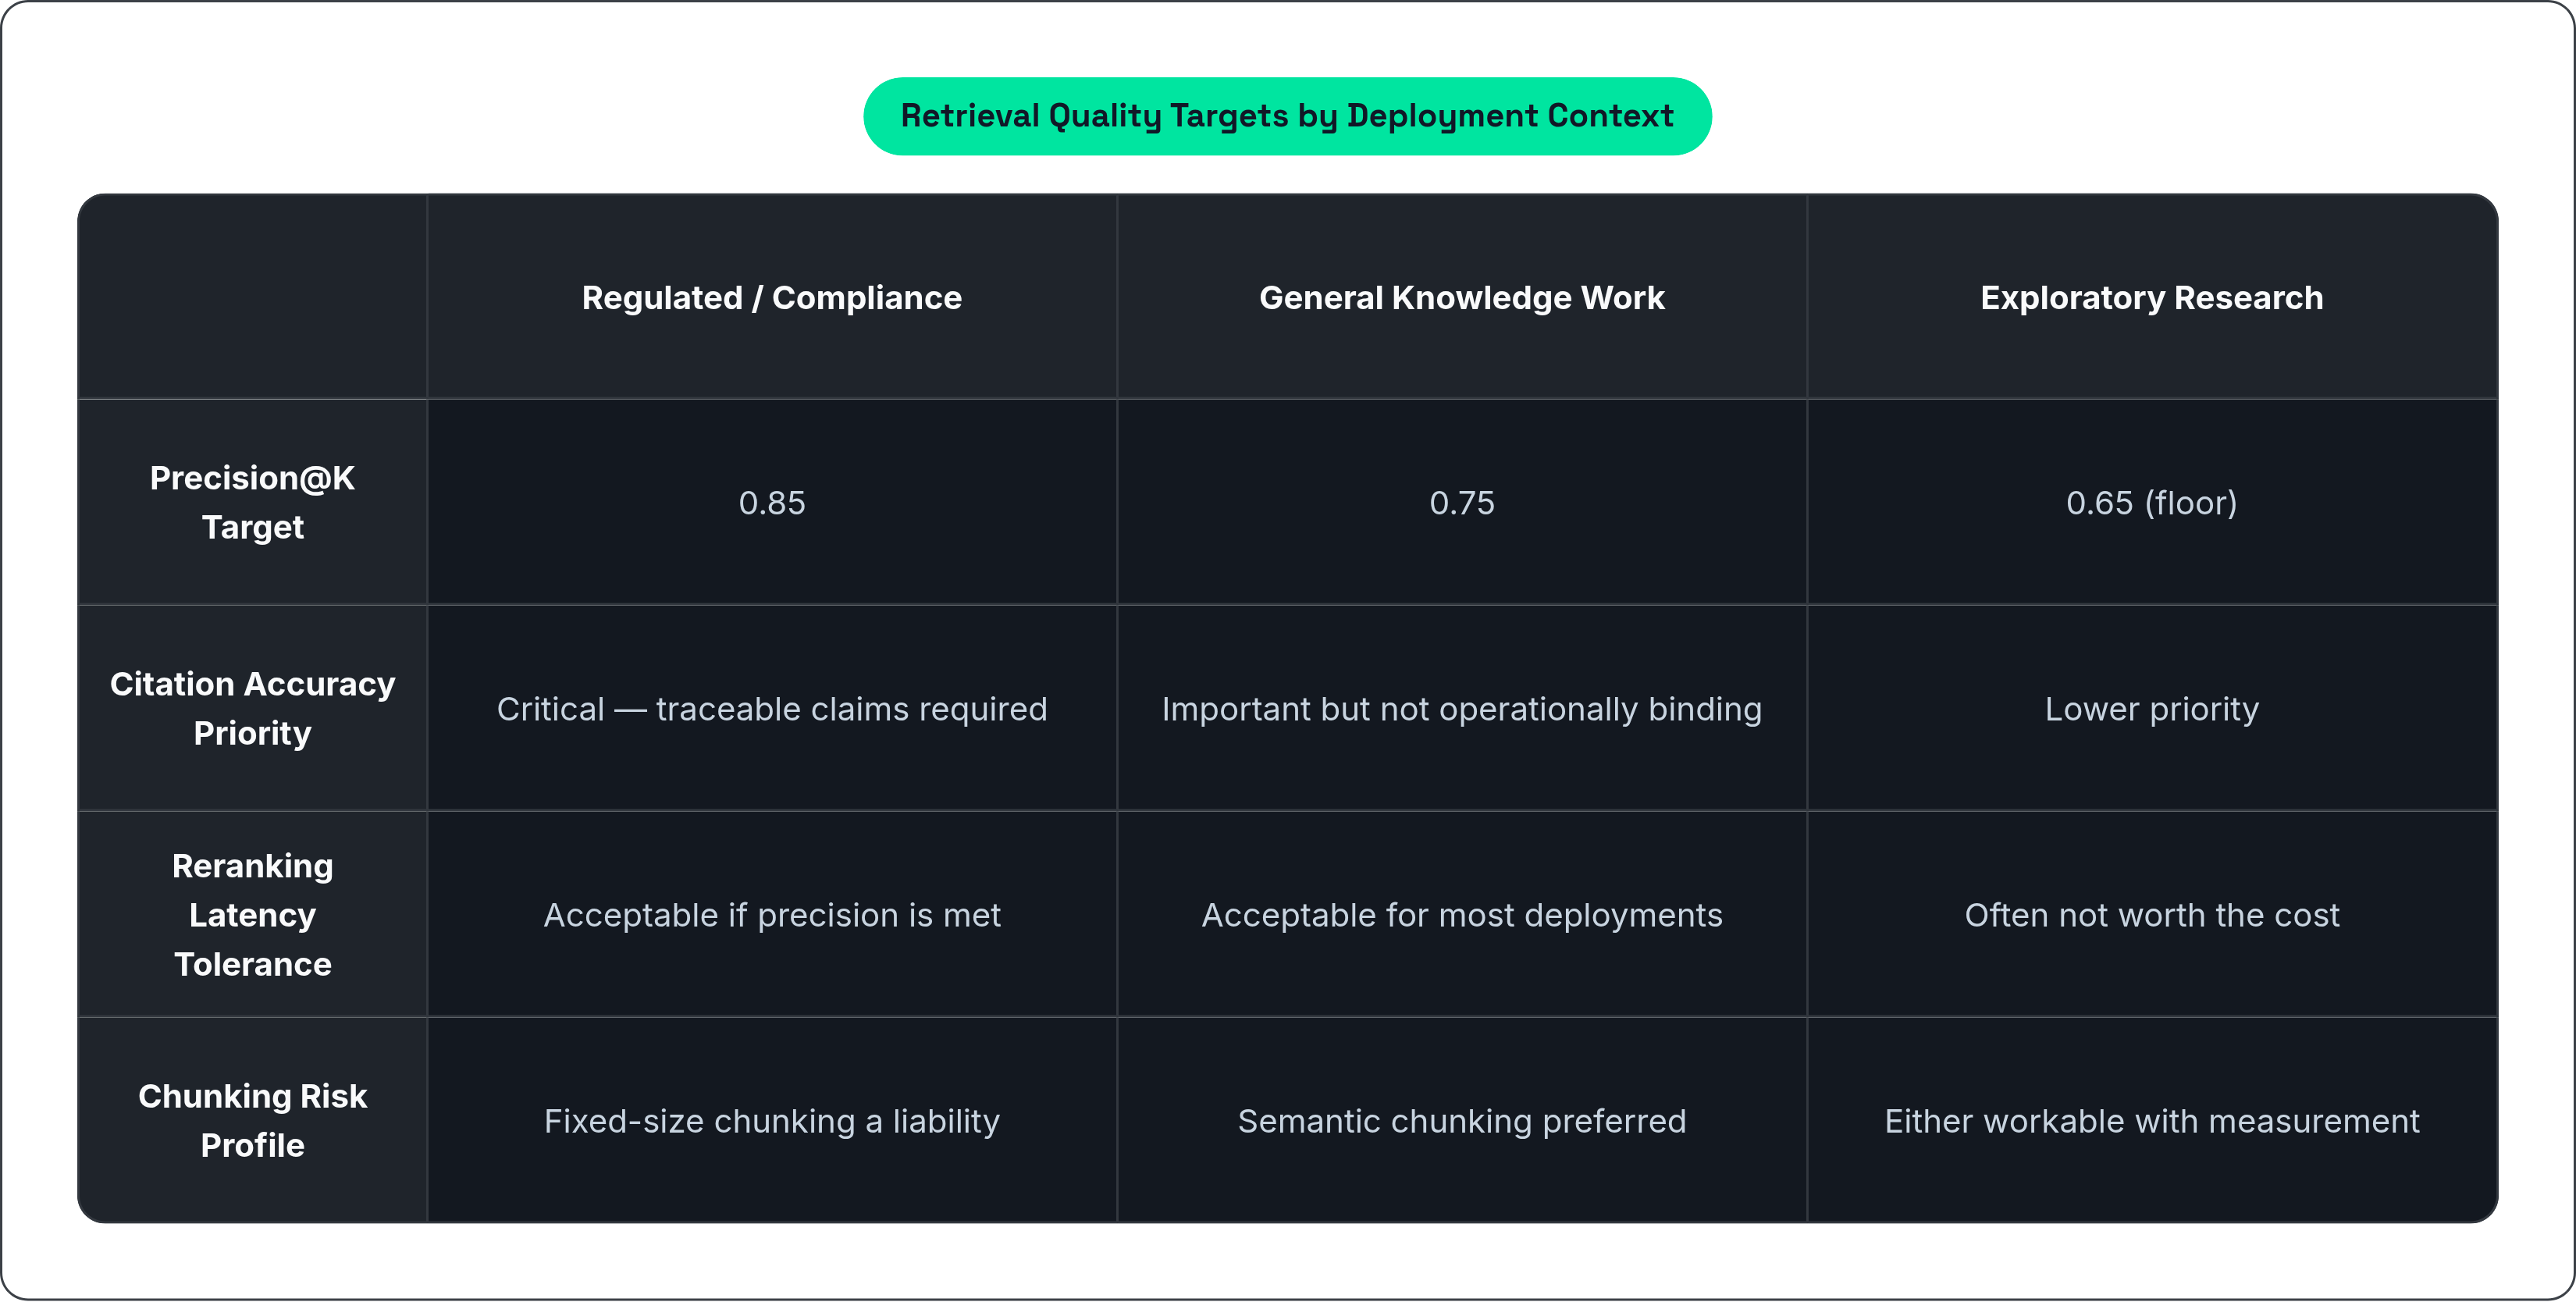The image size is (2576, 1302).
Task: Click the "Chunking Risk Profile" row label
Action: (252, 1120)
